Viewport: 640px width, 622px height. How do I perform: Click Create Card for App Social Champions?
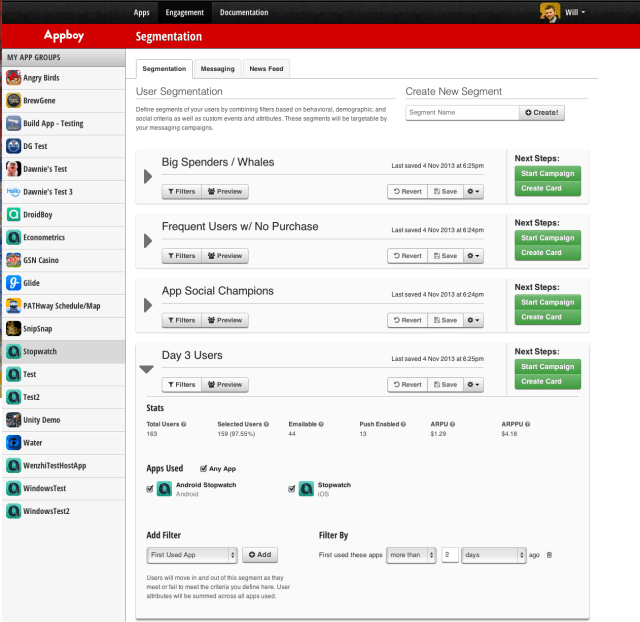point(547,317)
